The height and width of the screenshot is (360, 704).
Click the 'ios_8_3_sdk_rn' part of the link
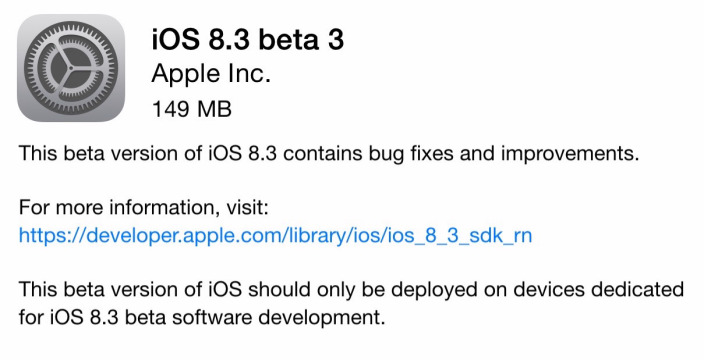pyautogui.click(x=459, y=236)
